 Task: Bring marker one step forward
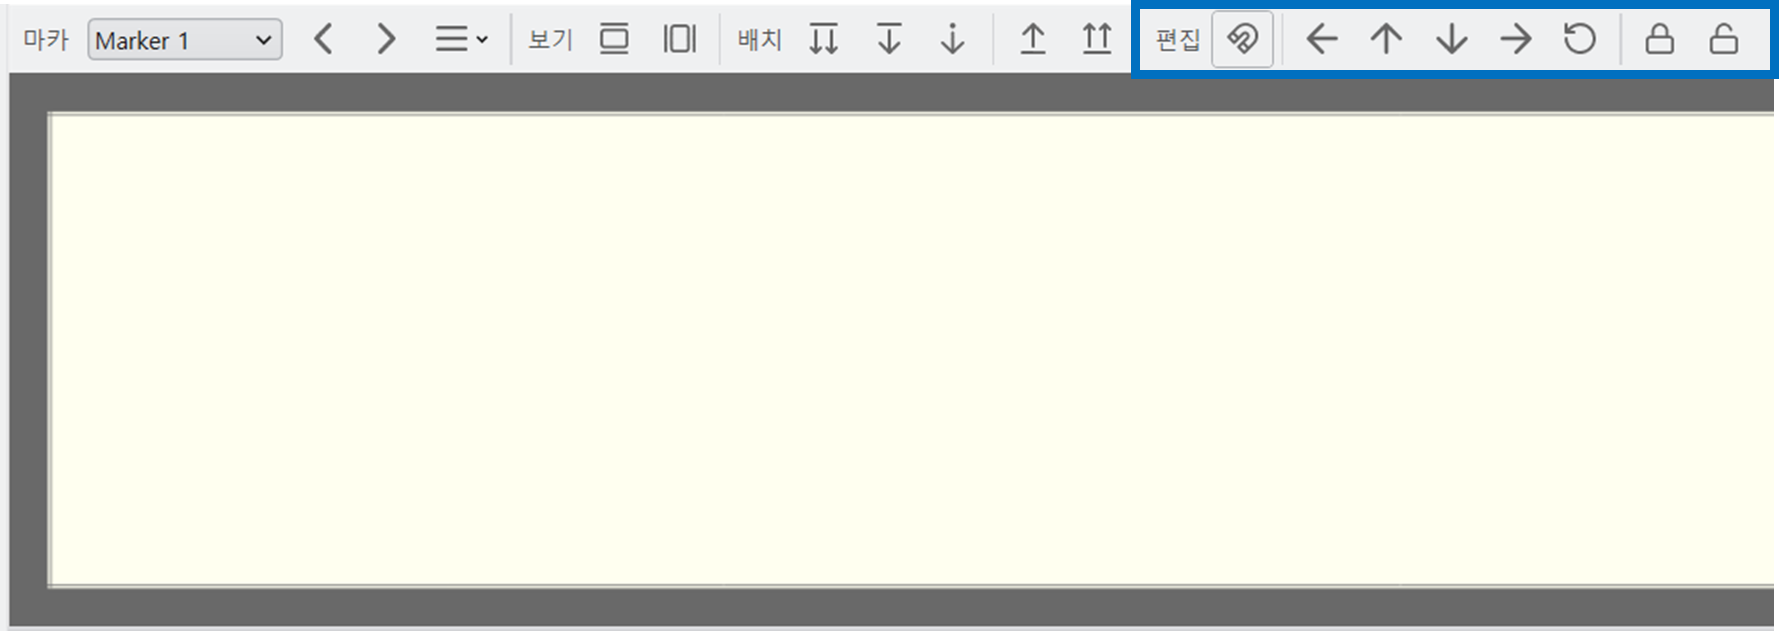[1033, 39]
